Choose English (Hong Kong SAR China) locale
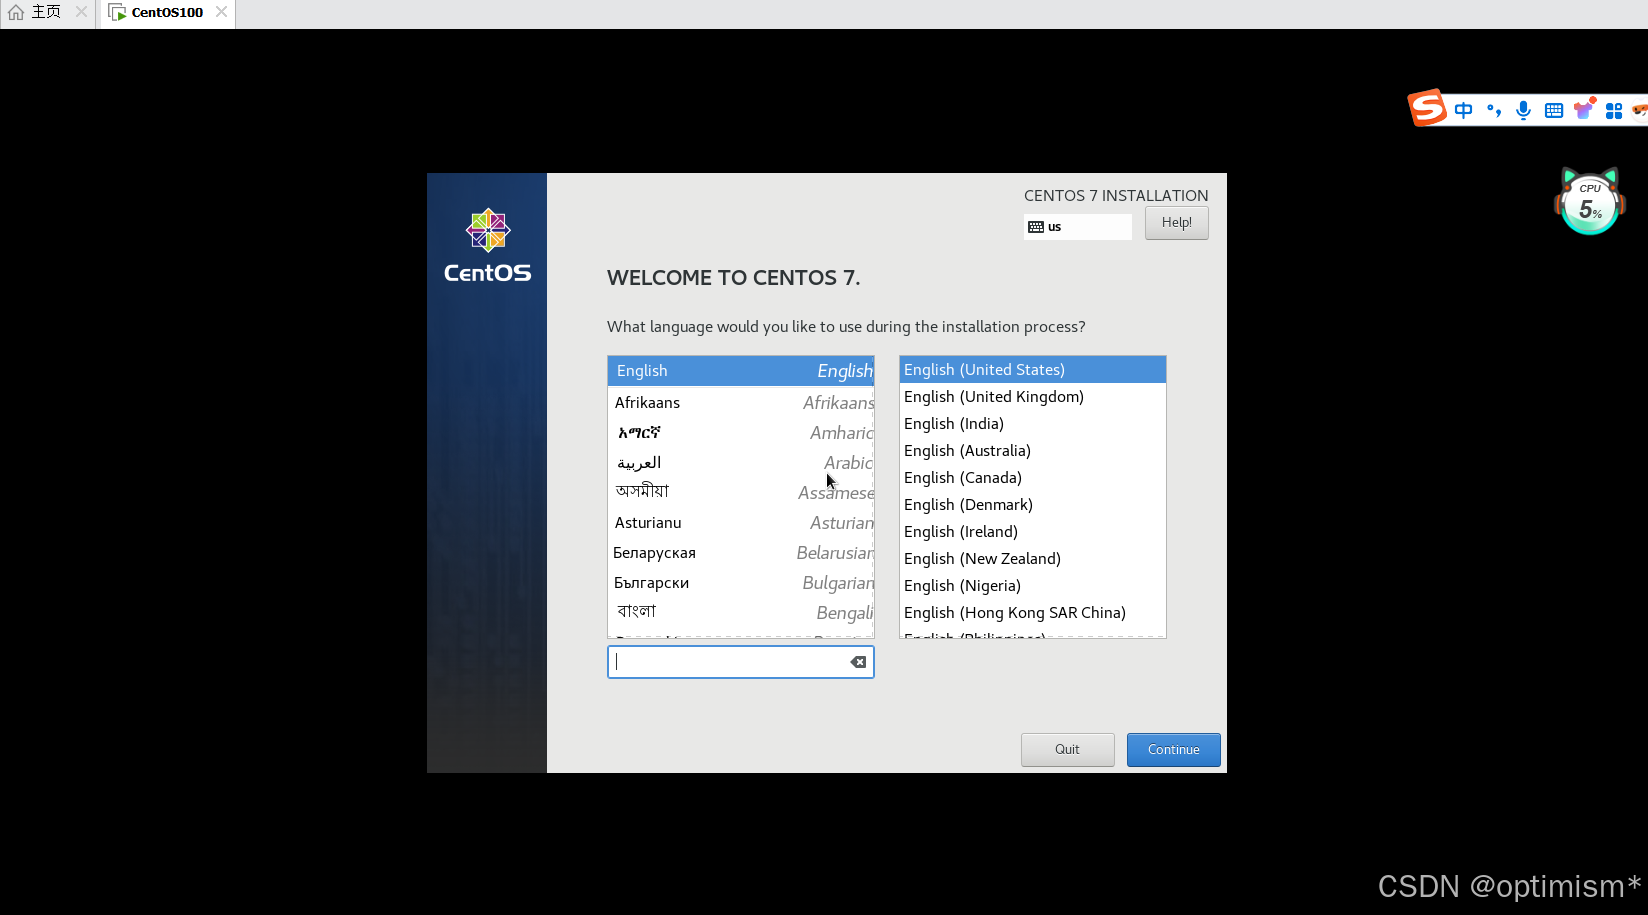The height and width of the screenshot is (915, 1648). click(x=1033, y=613)
